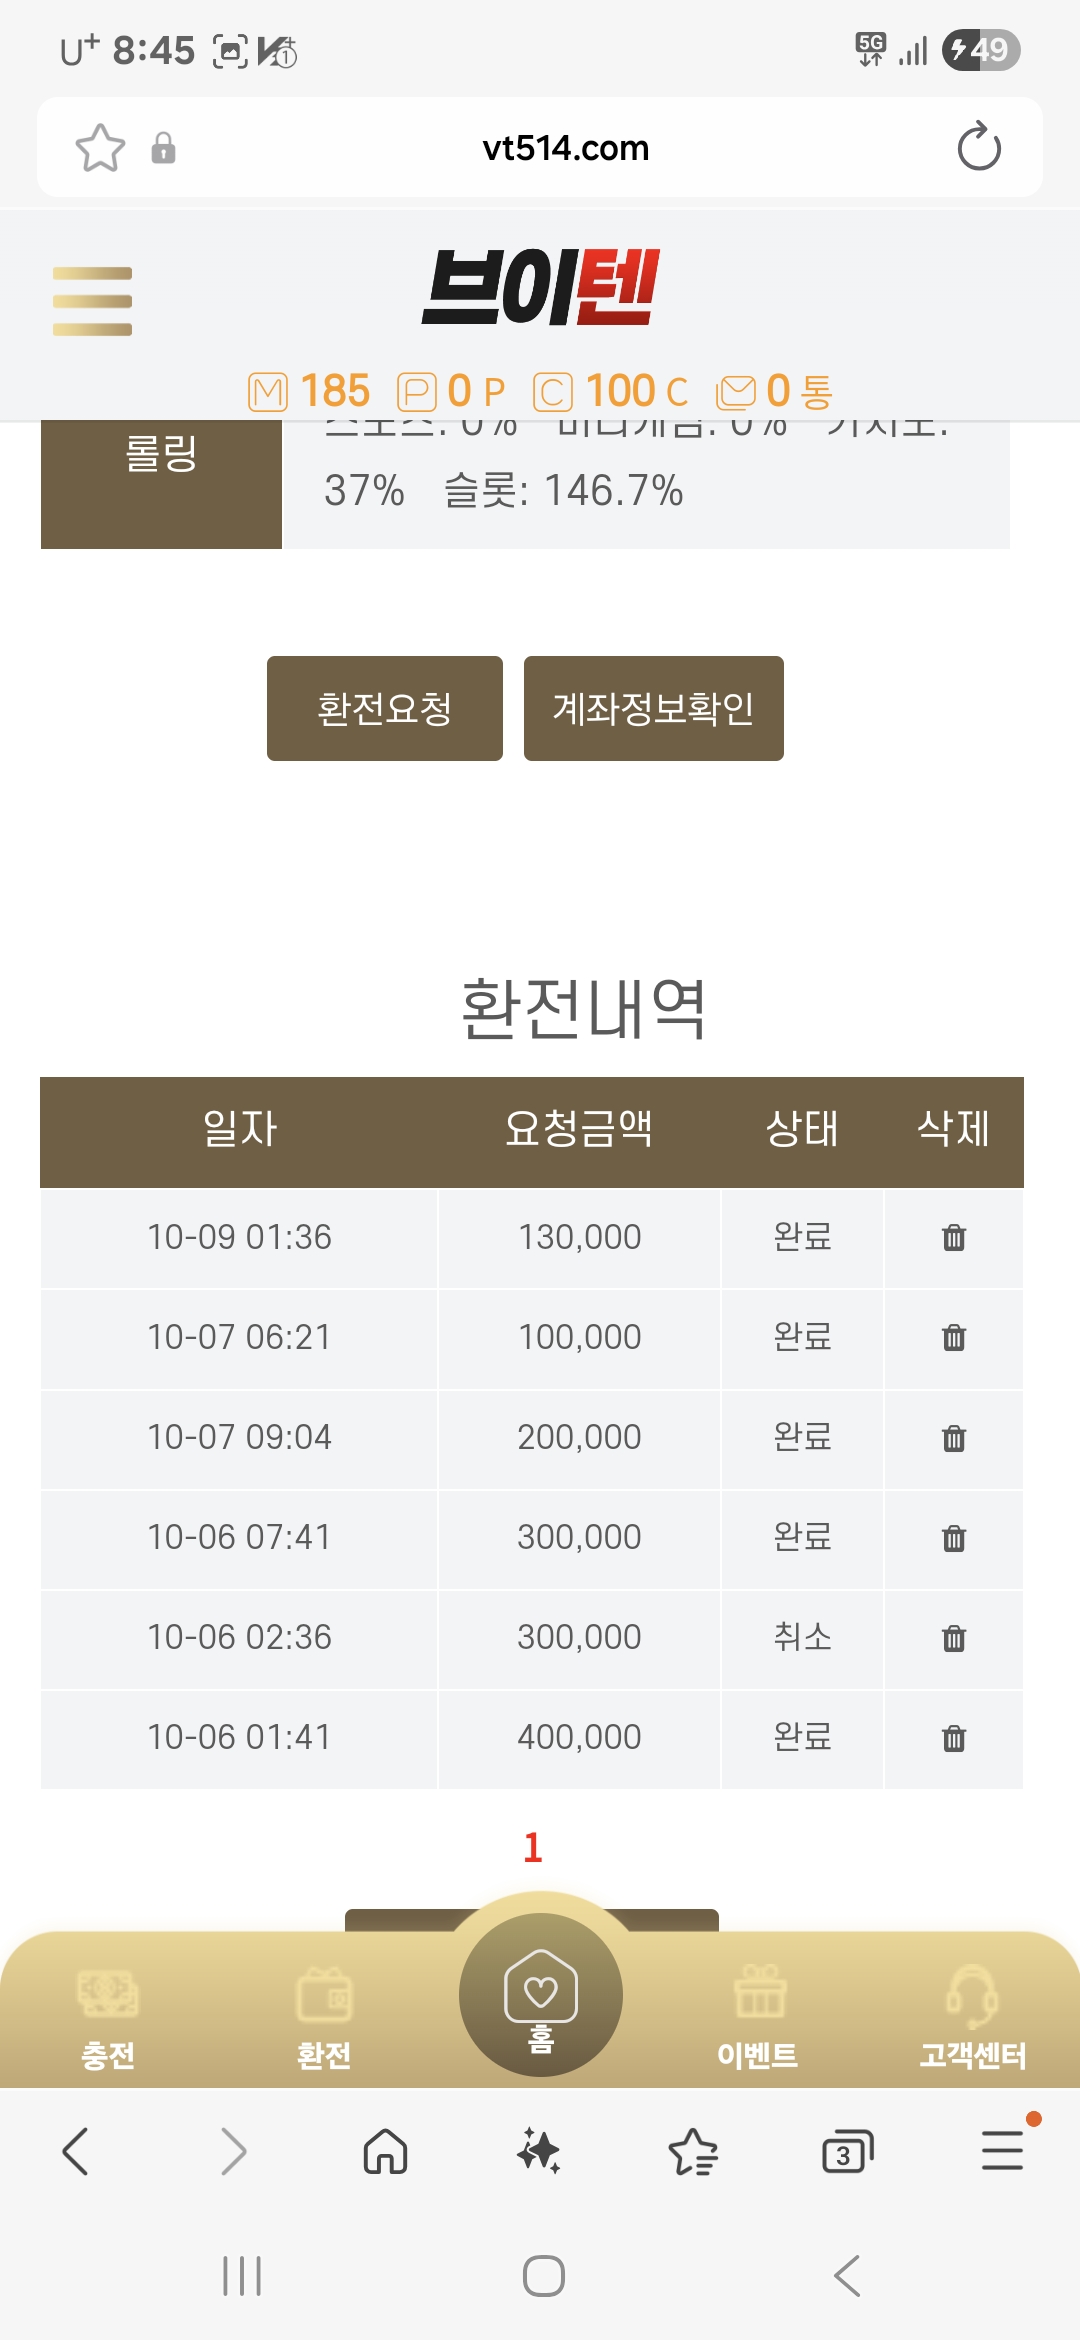Image resolution: width=1080 pixels, height=2340 pixels.
Task: Delete the 10-09 01:36 withdrawal record
Action: 954,1238
